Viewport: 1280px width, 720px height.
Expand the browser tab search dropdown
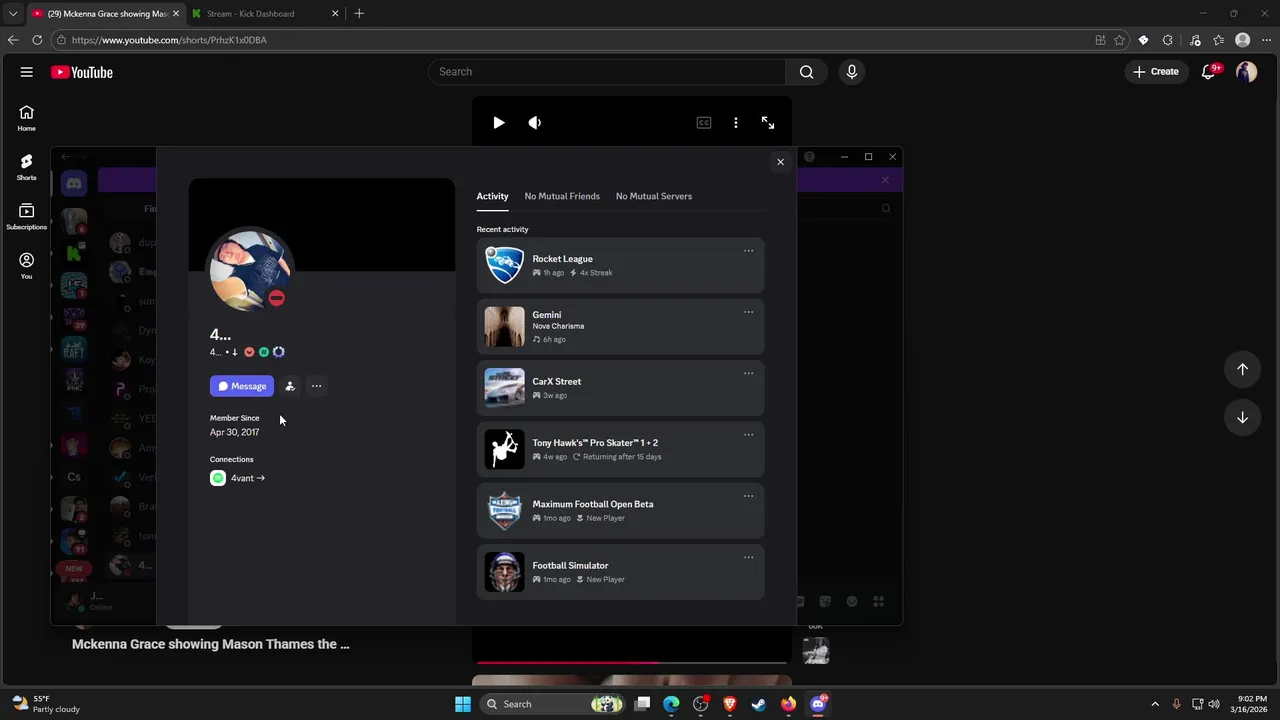(13, 14)
